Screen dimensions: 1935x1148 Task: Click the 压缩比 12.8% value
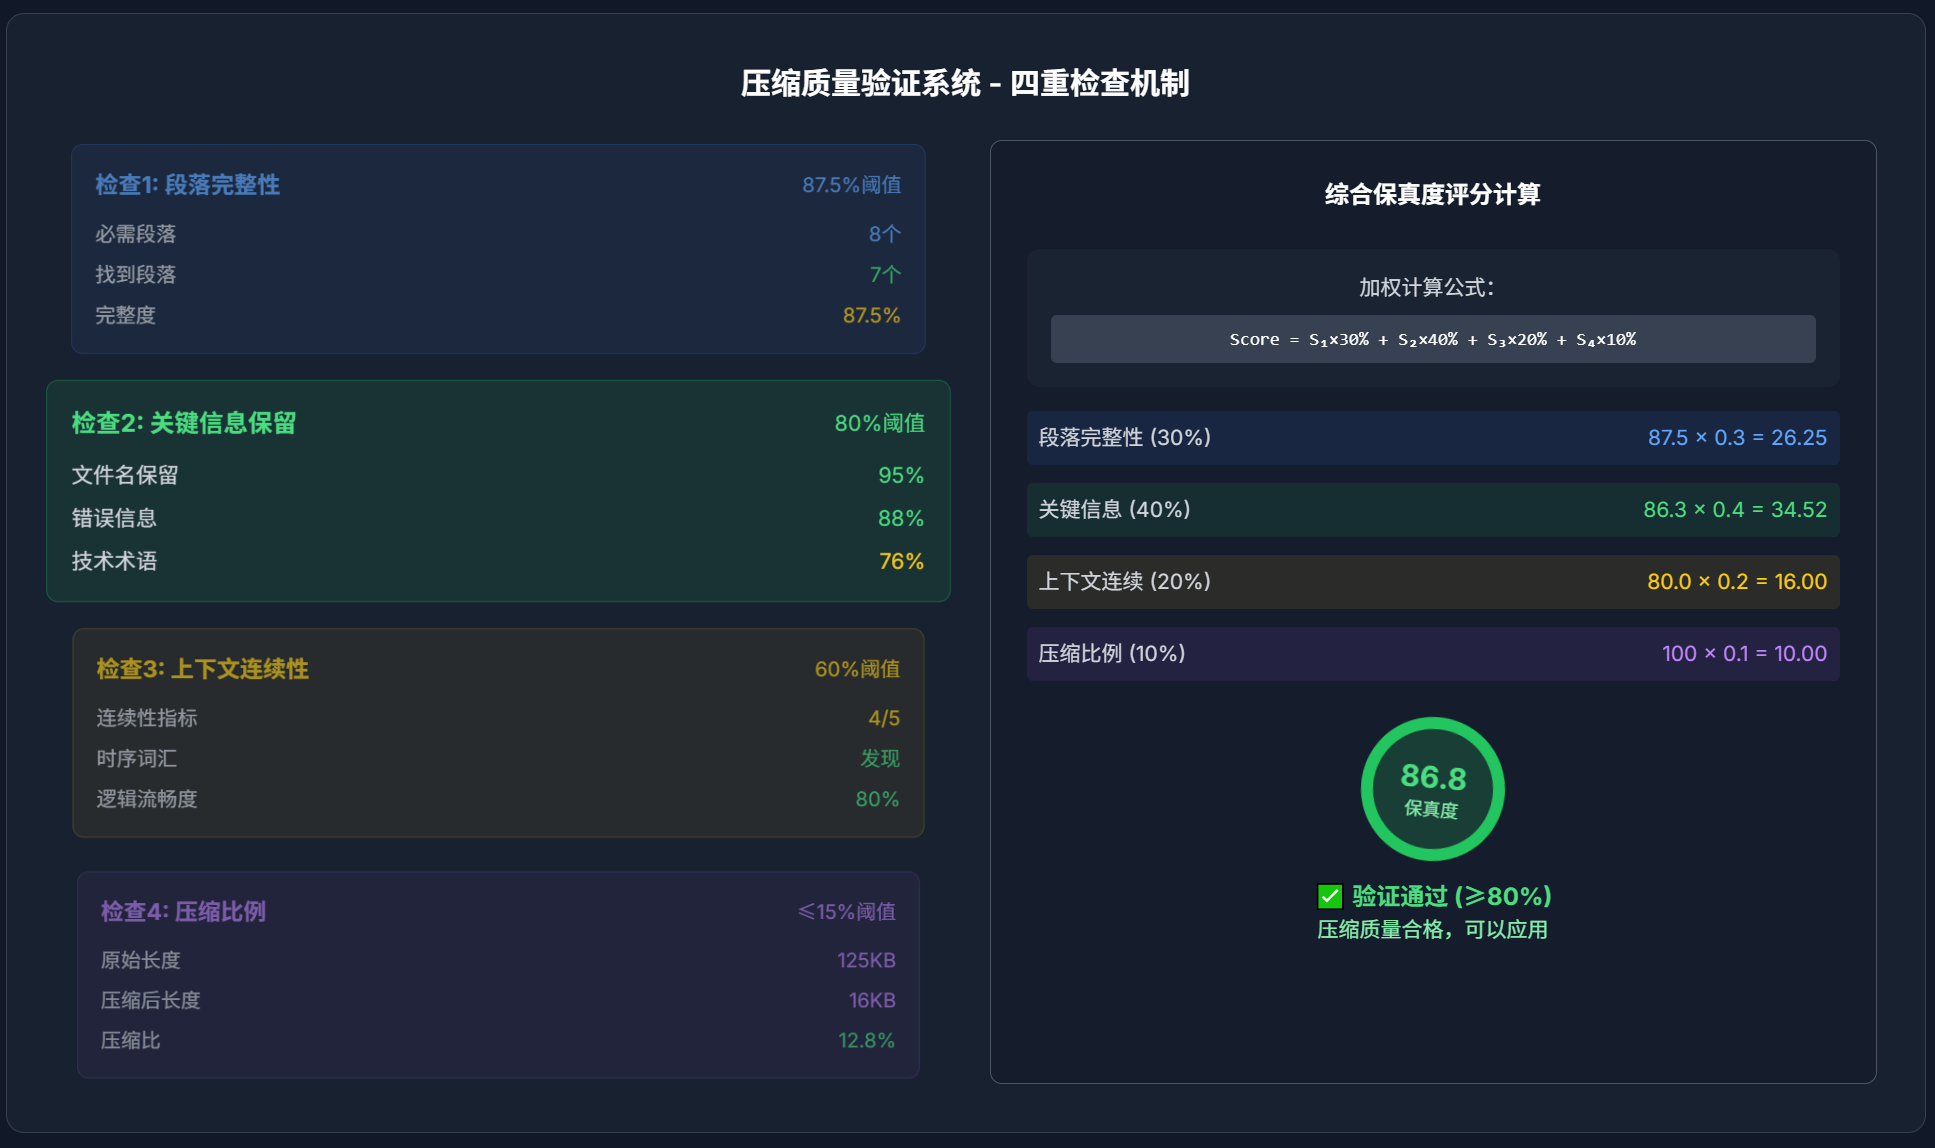tap(866, 1041)
